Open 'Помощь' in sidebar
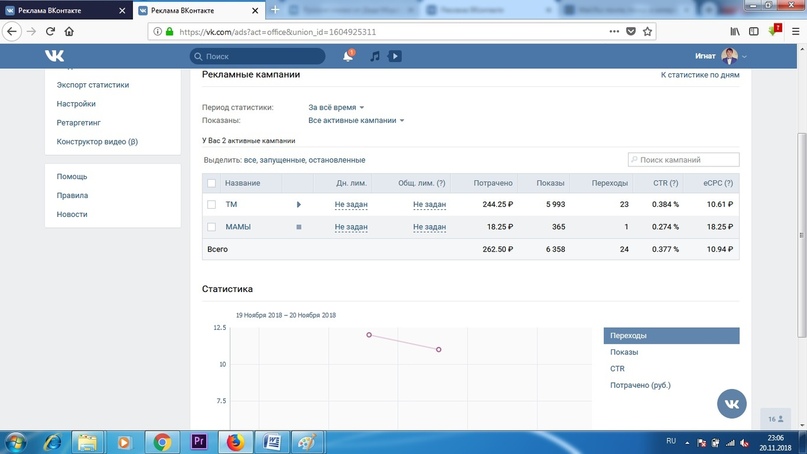 click(x=72, y=176)
